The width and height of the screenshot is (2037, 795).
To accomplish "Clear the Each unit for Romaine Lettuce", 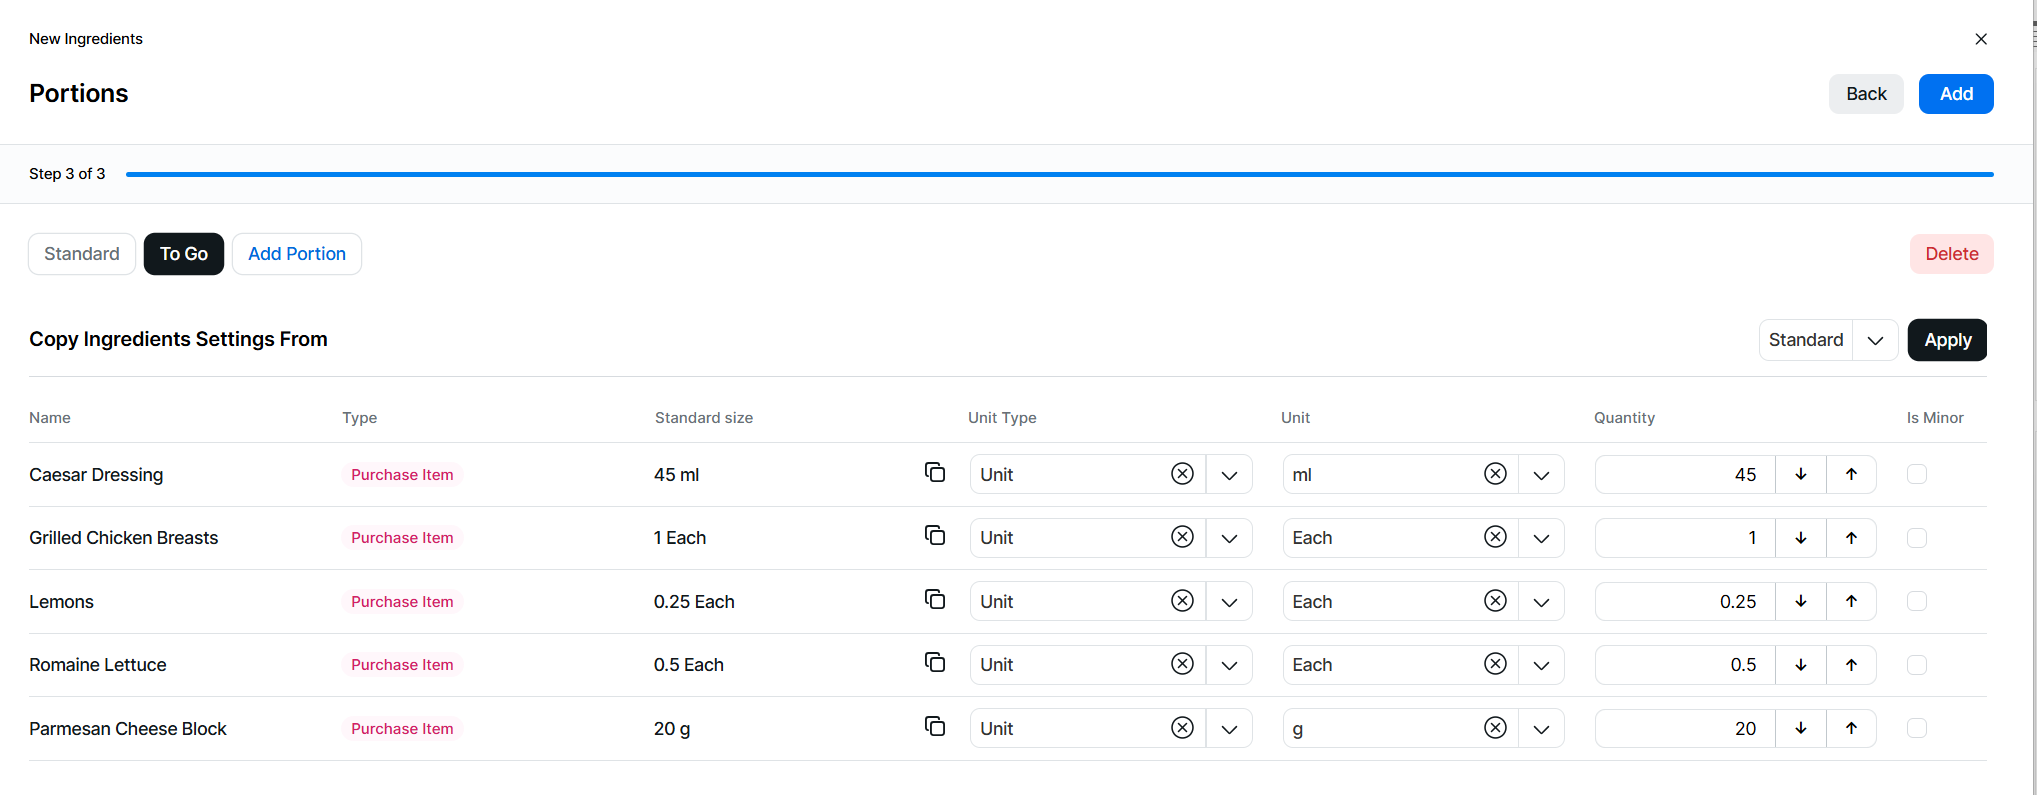I will coord(1495,664).
